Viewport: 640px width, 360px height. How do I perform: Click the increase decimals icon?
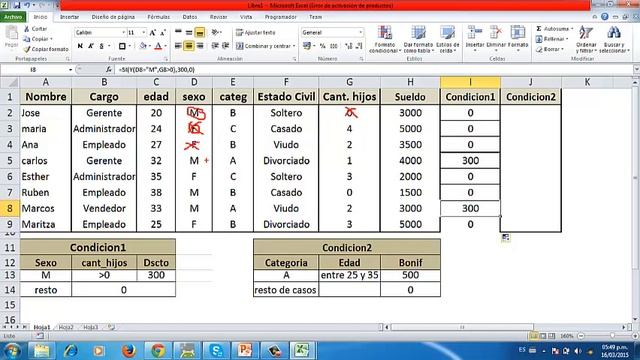pyautogui.click(x=349, y=46)
